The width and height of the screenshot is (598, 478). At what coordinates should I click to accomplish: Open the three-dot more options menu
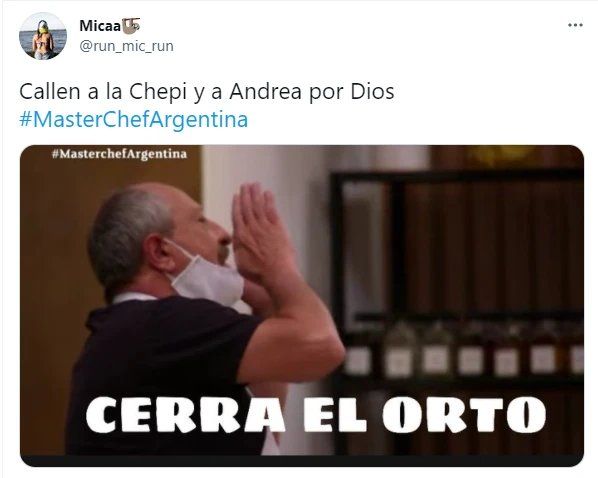575,25
